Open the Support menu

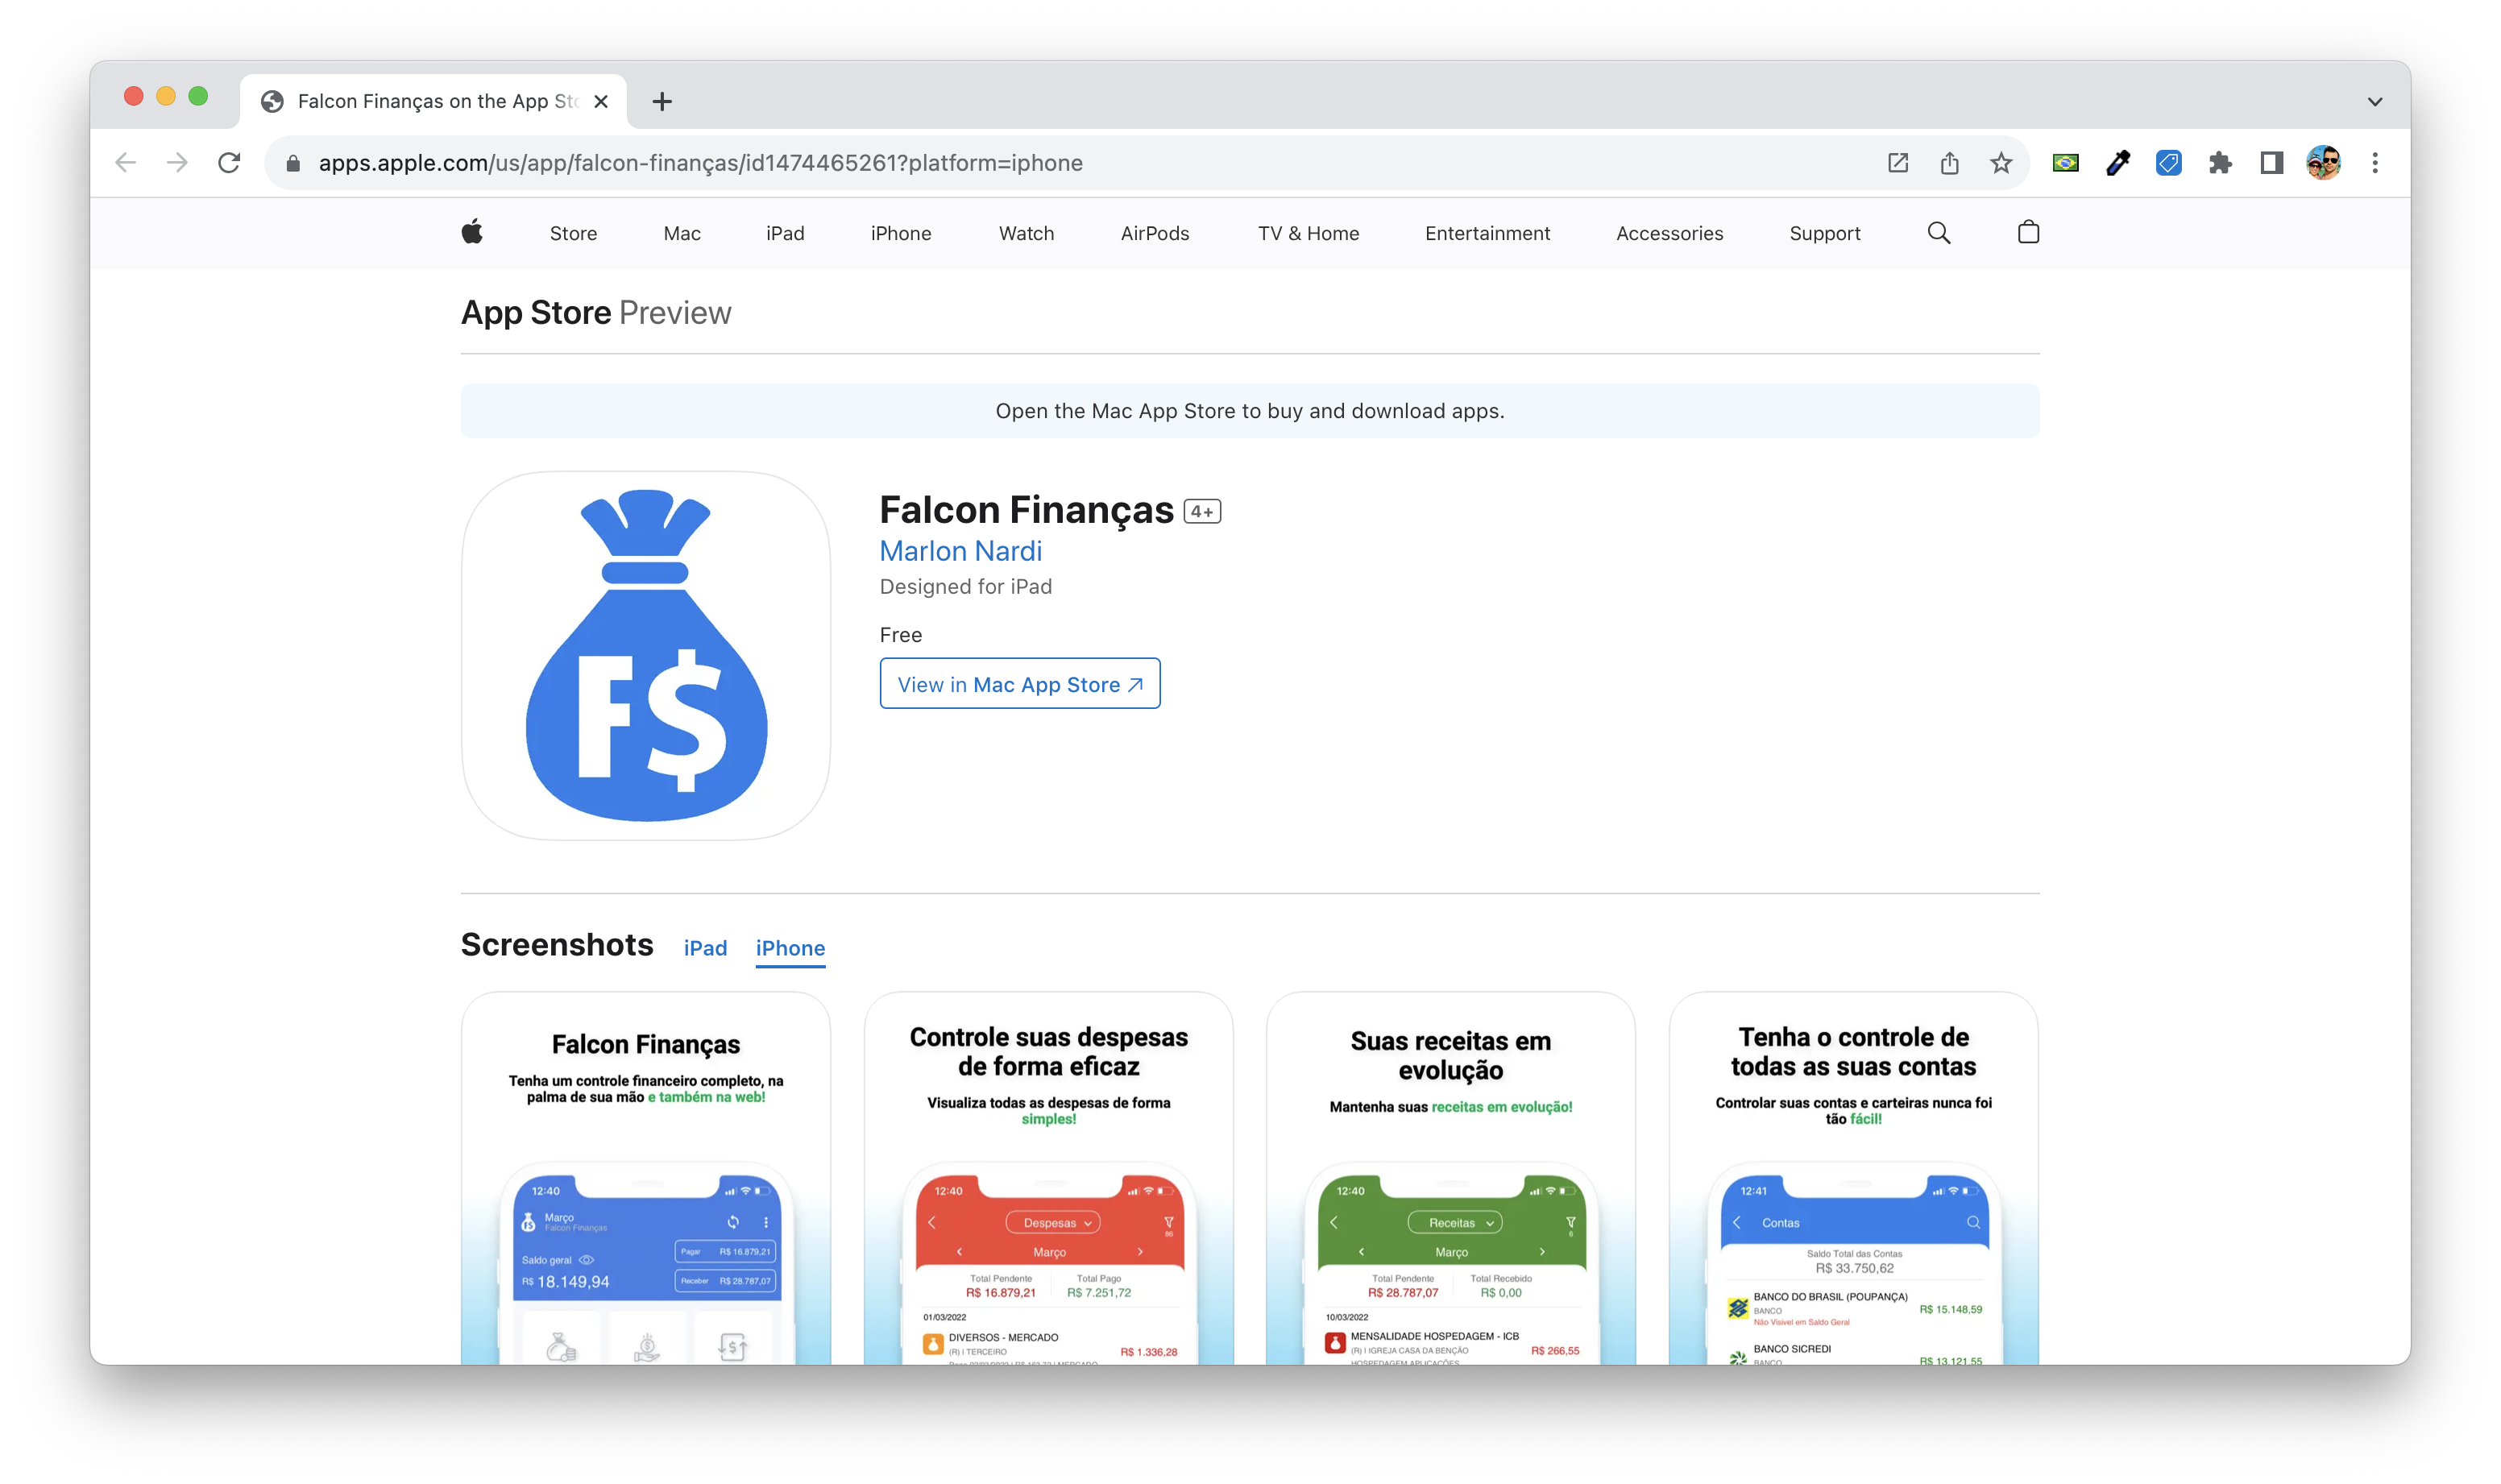point(1824,233)
